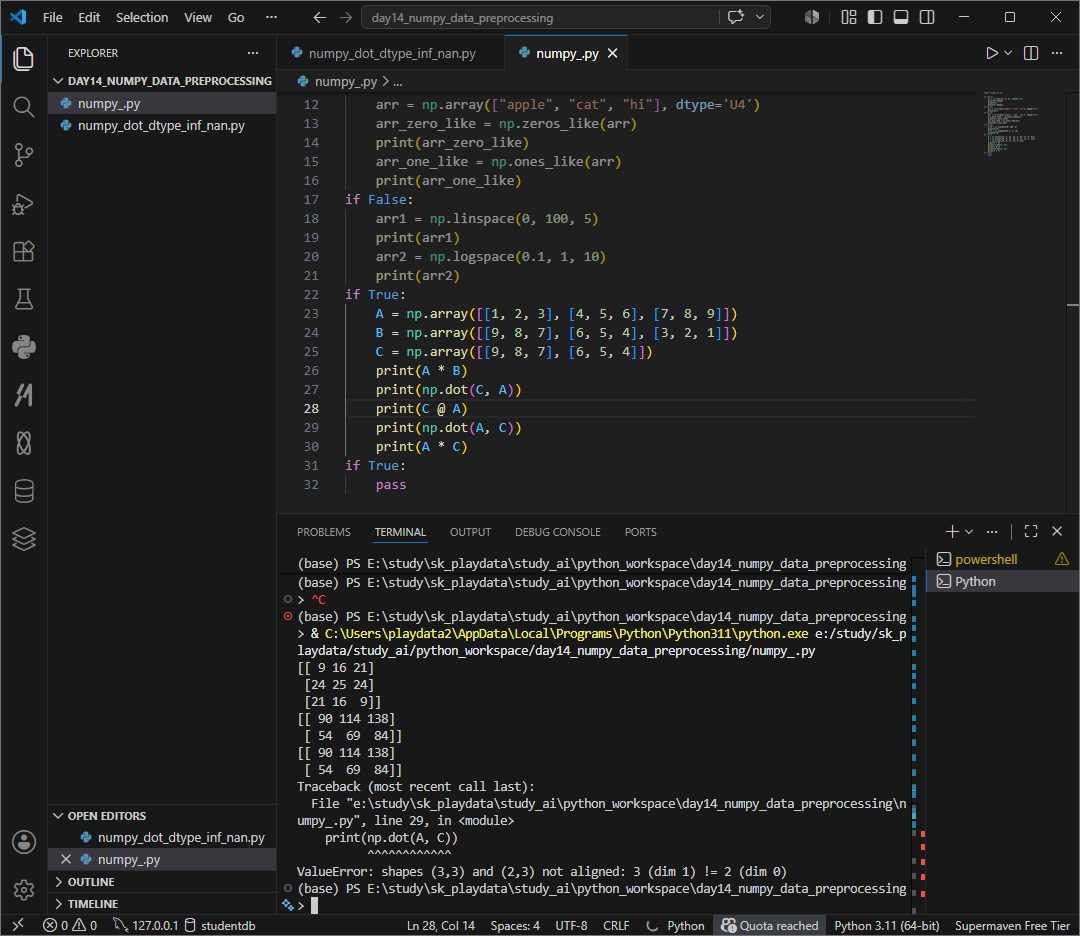Image resolution: width=1080 pixels, height=936 pixels.
Task: Toggle the secondary side bar layout button
Action: tap(927, 17)
